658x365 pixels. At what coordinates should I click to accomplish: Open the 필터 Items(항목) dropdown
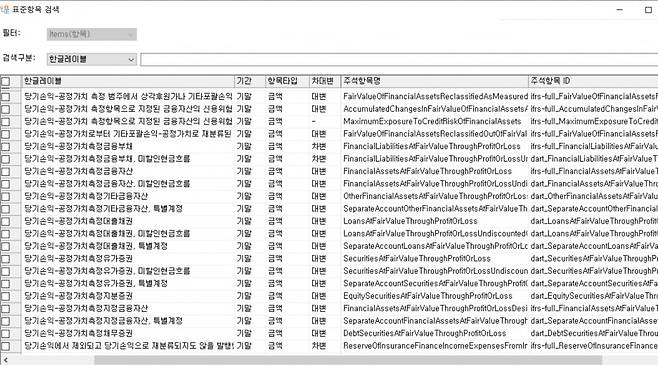91,34
